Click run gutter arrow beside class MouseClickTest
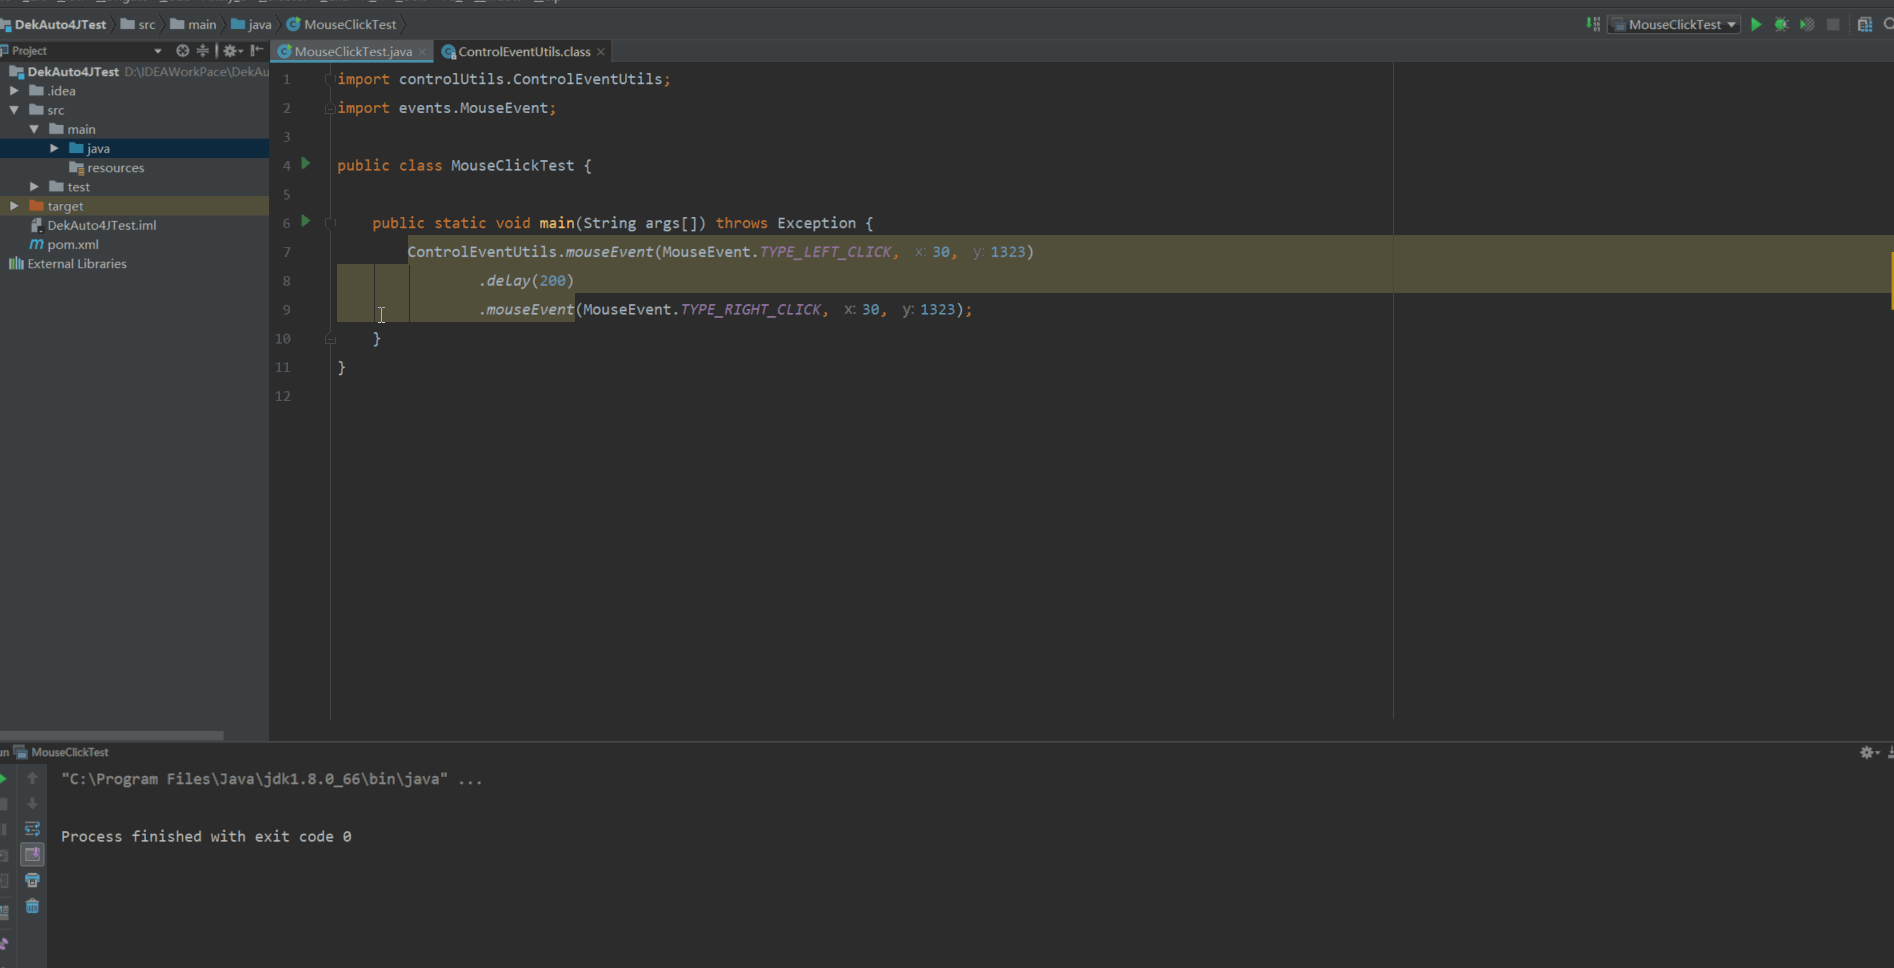The image size is (1894, 968). tap(306, 164)
